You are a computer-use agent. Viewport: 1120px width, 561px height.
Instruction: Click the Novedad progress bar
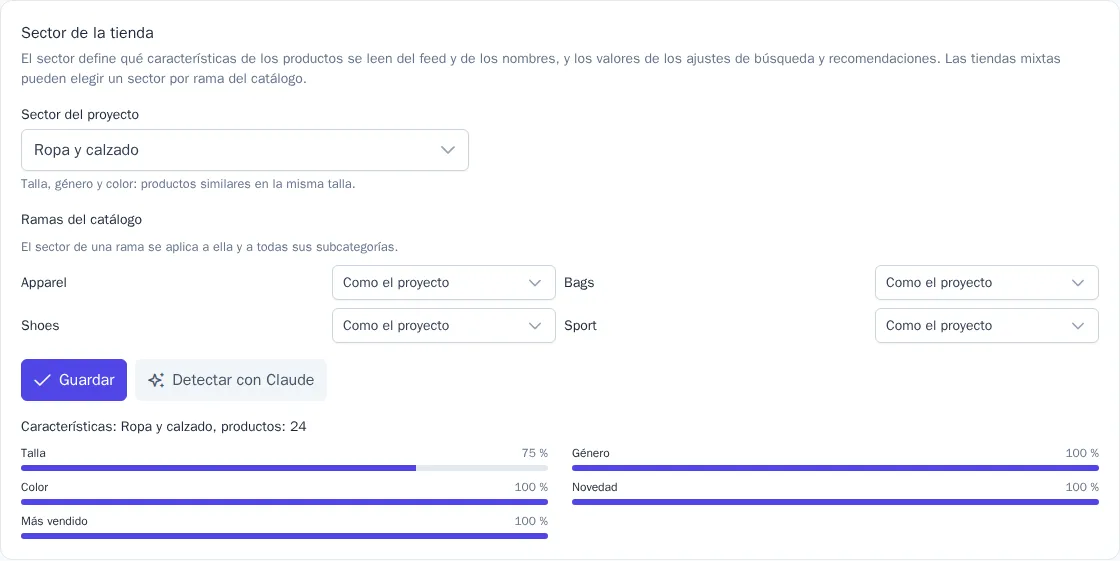pos(835,502)
